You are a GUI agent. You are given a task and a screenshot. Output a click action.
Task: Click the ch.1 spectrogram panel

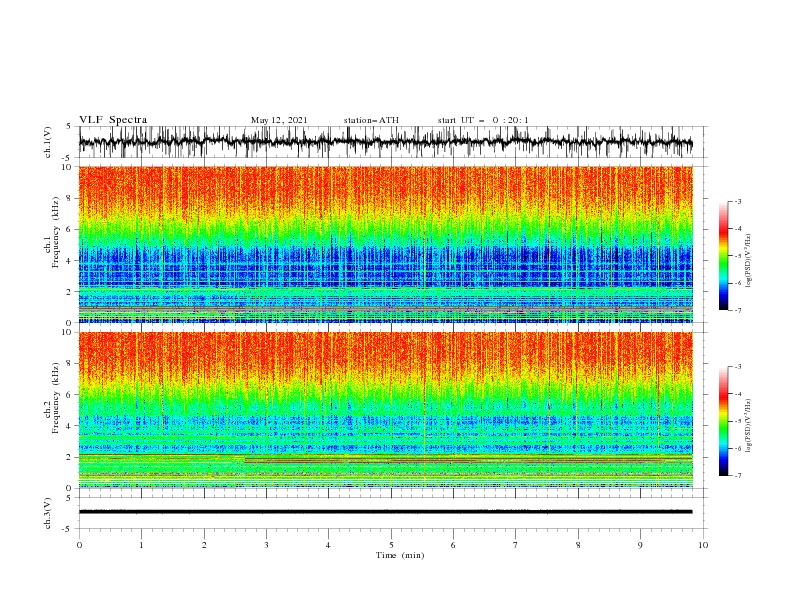point(386,244)
